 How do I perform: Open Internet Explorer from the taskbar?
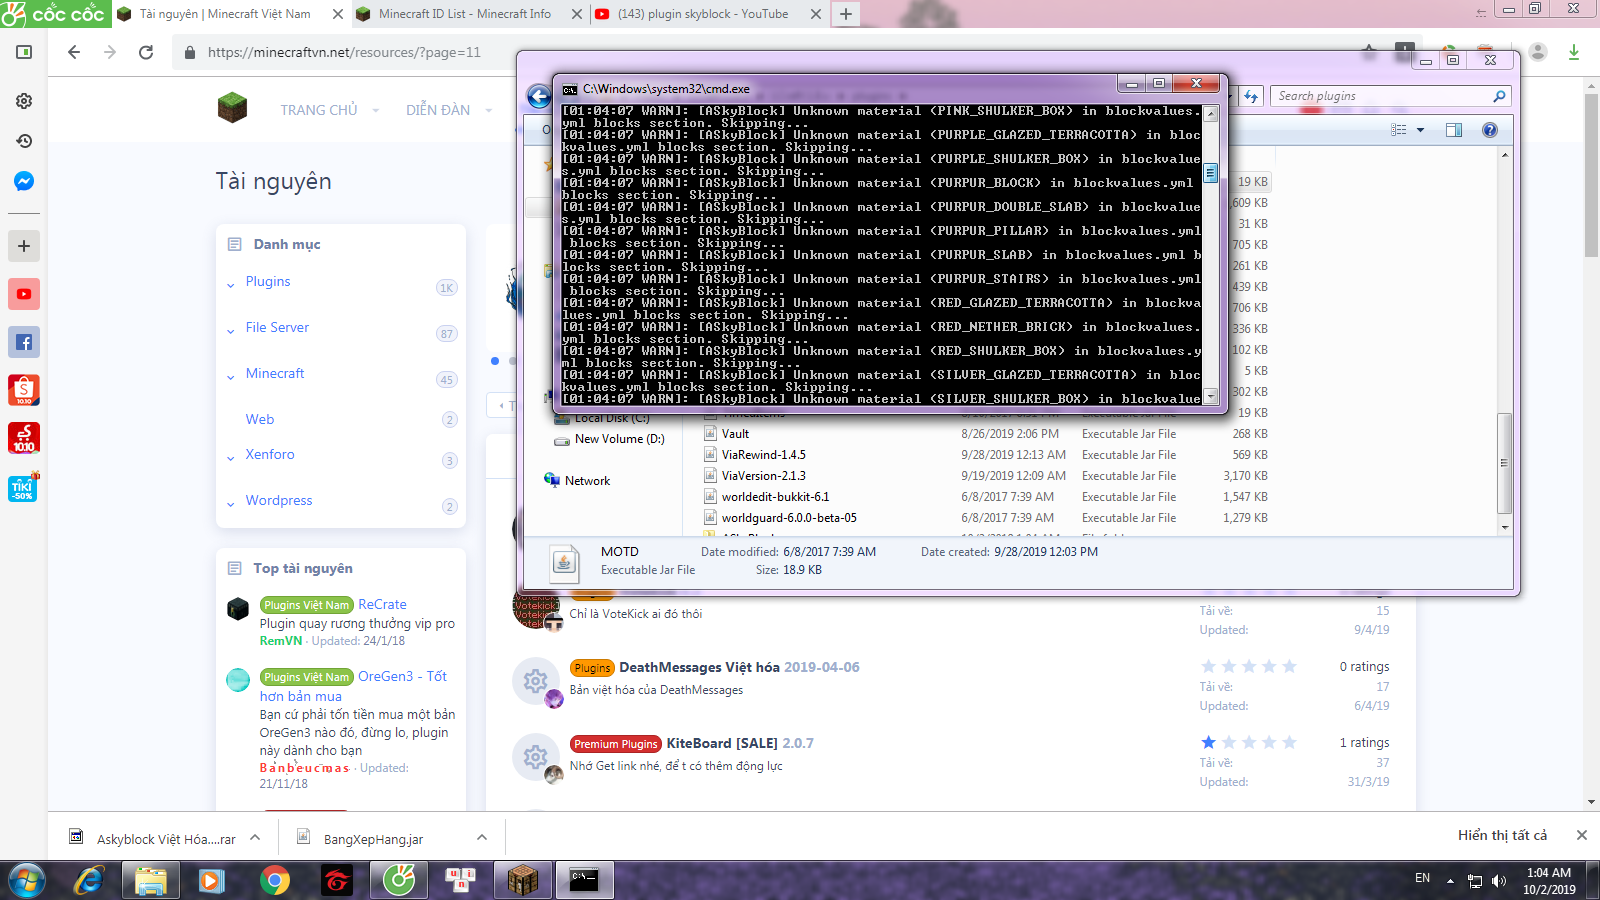(x=90, y=880)
